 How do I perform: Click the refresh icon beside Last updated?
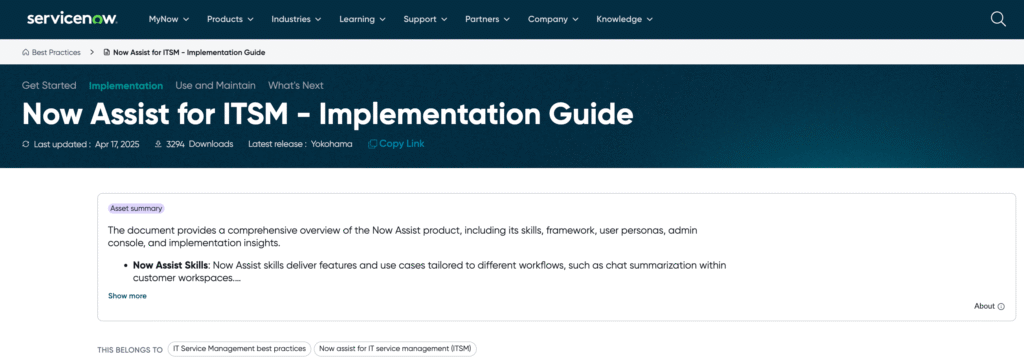25,144
